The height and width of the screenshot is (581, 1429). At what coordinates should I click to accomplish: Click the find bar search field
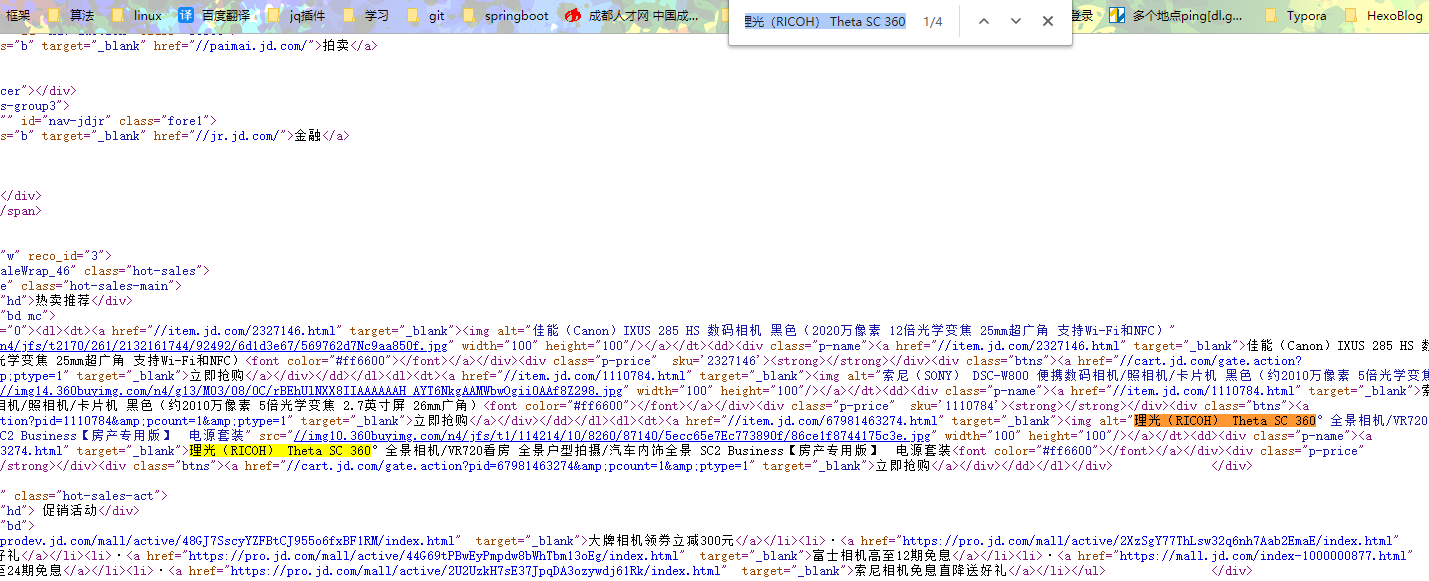[826, 21]
